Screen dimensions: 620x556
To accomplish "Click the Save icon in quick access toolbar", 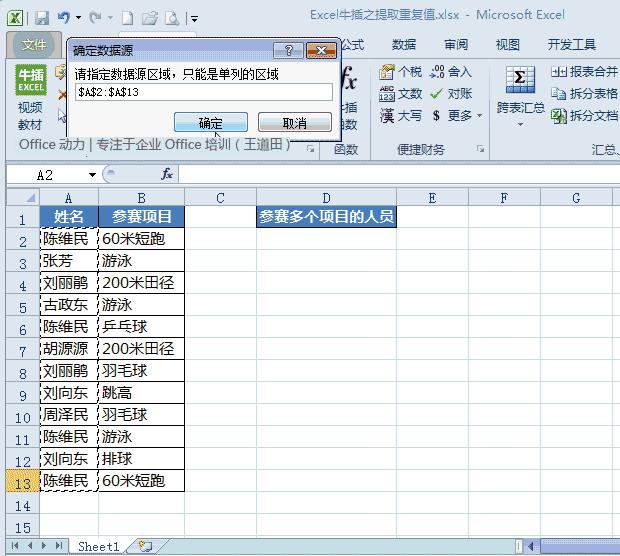I will tap(42, 18).
